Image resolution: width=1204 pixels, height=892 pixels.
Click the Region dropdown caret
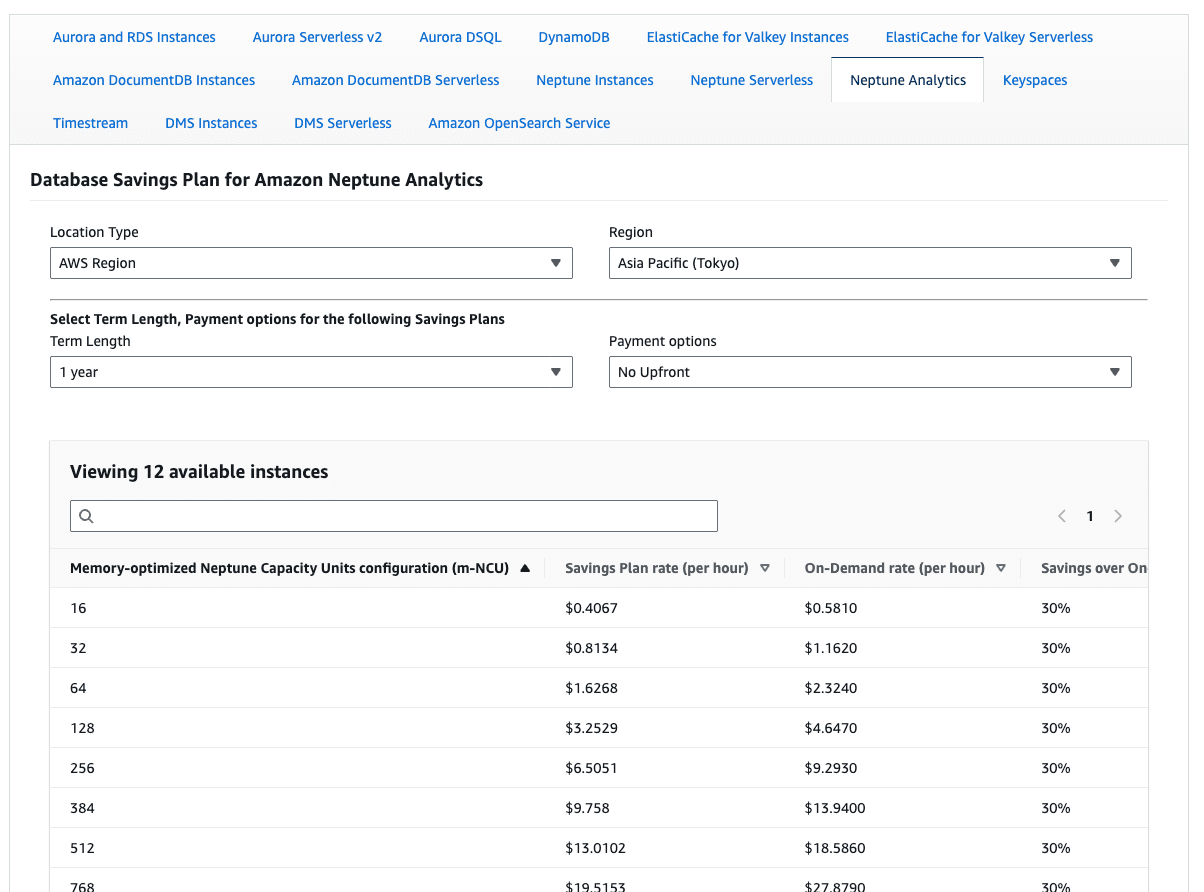[x=1114, y=263]
